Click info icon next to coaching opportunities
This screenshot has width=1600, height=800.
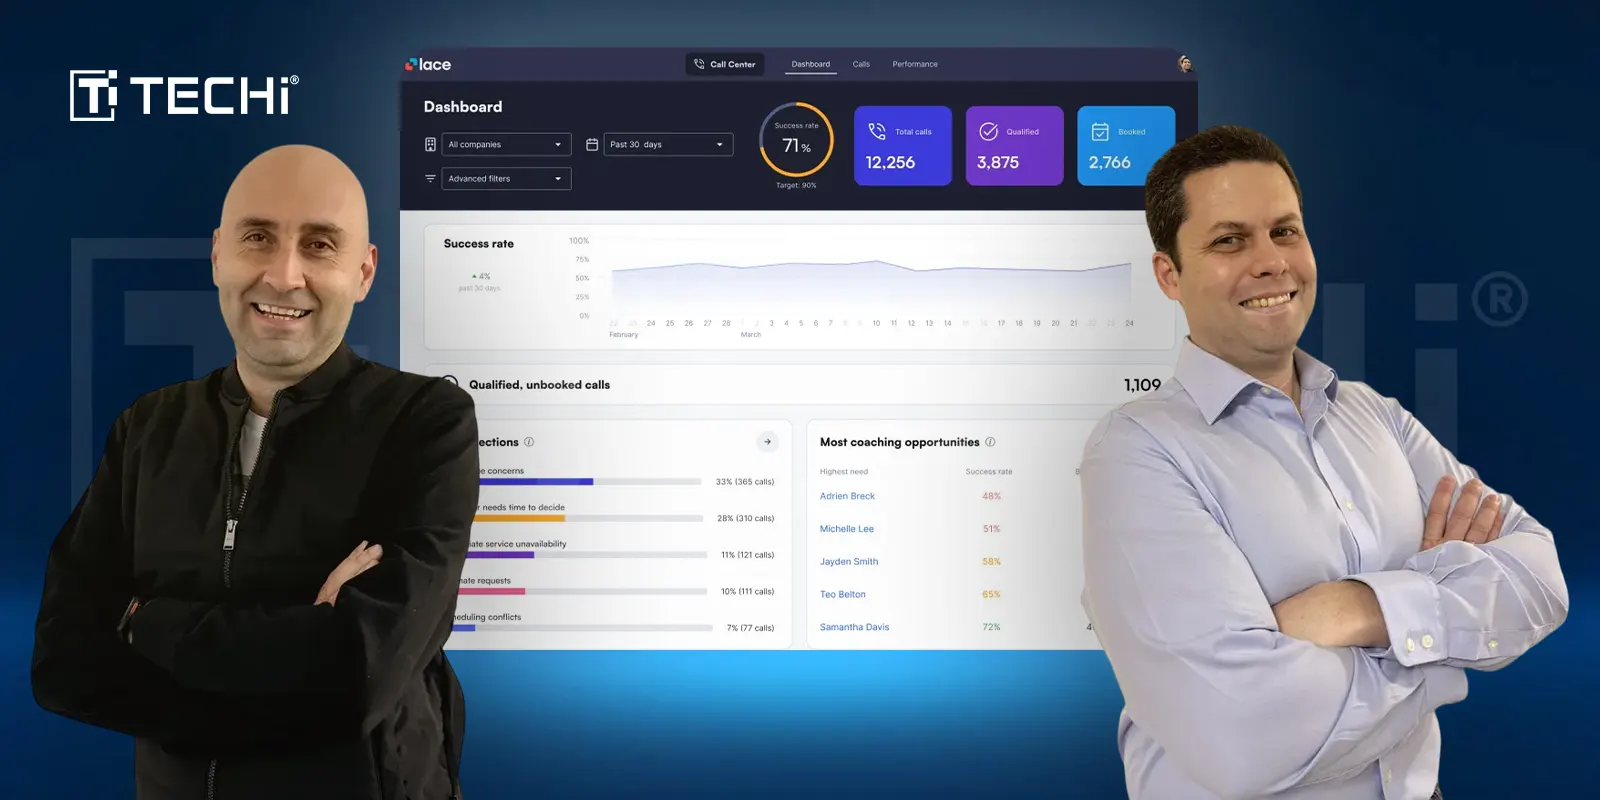(990, 442)
